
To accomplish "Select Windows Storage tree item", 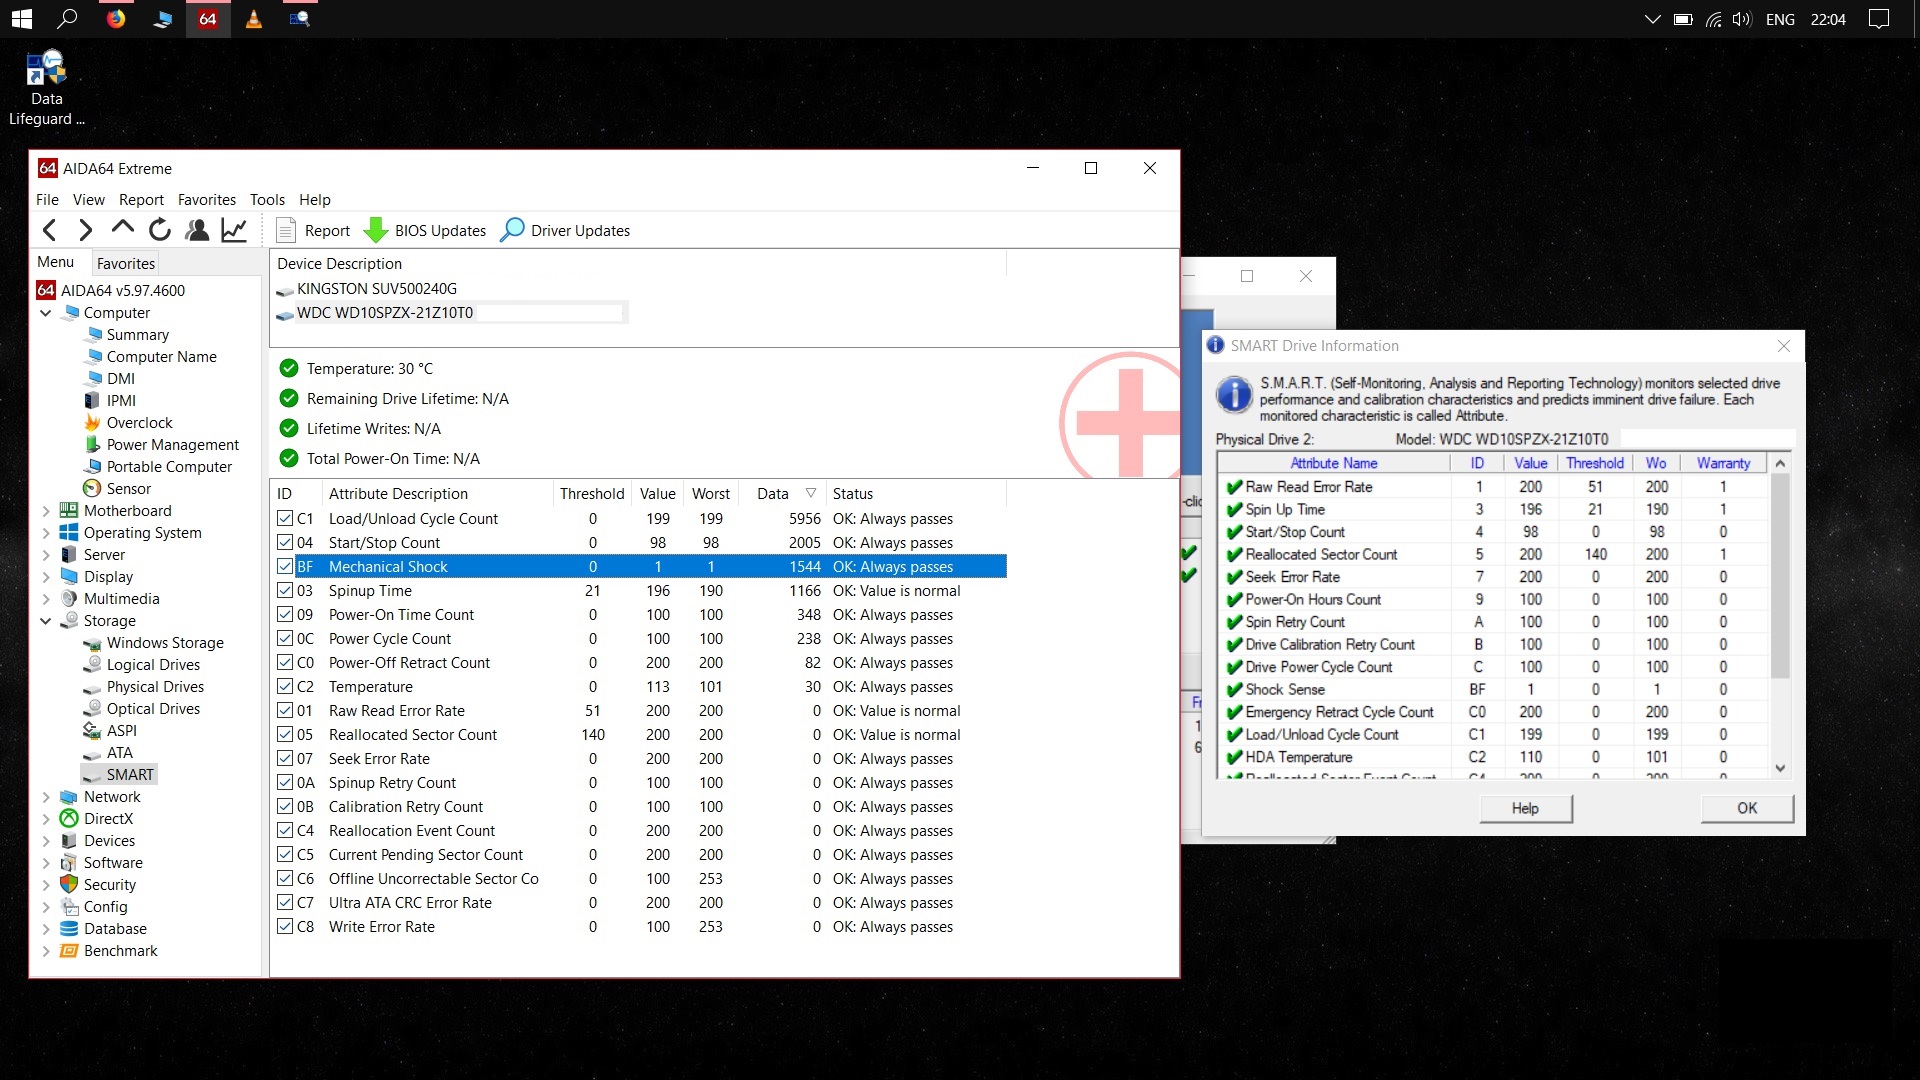I will (165, 642).
